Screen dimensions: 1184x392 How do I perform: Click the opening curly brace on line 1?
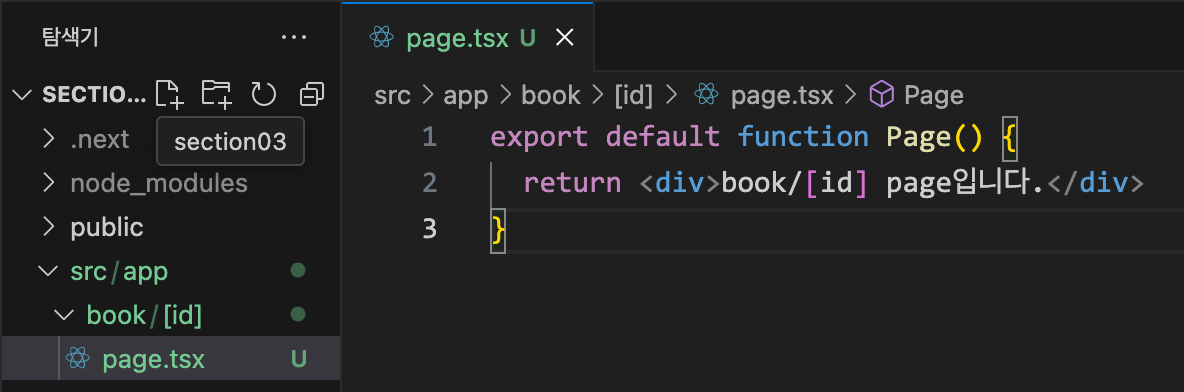(x=1010, y=139)
